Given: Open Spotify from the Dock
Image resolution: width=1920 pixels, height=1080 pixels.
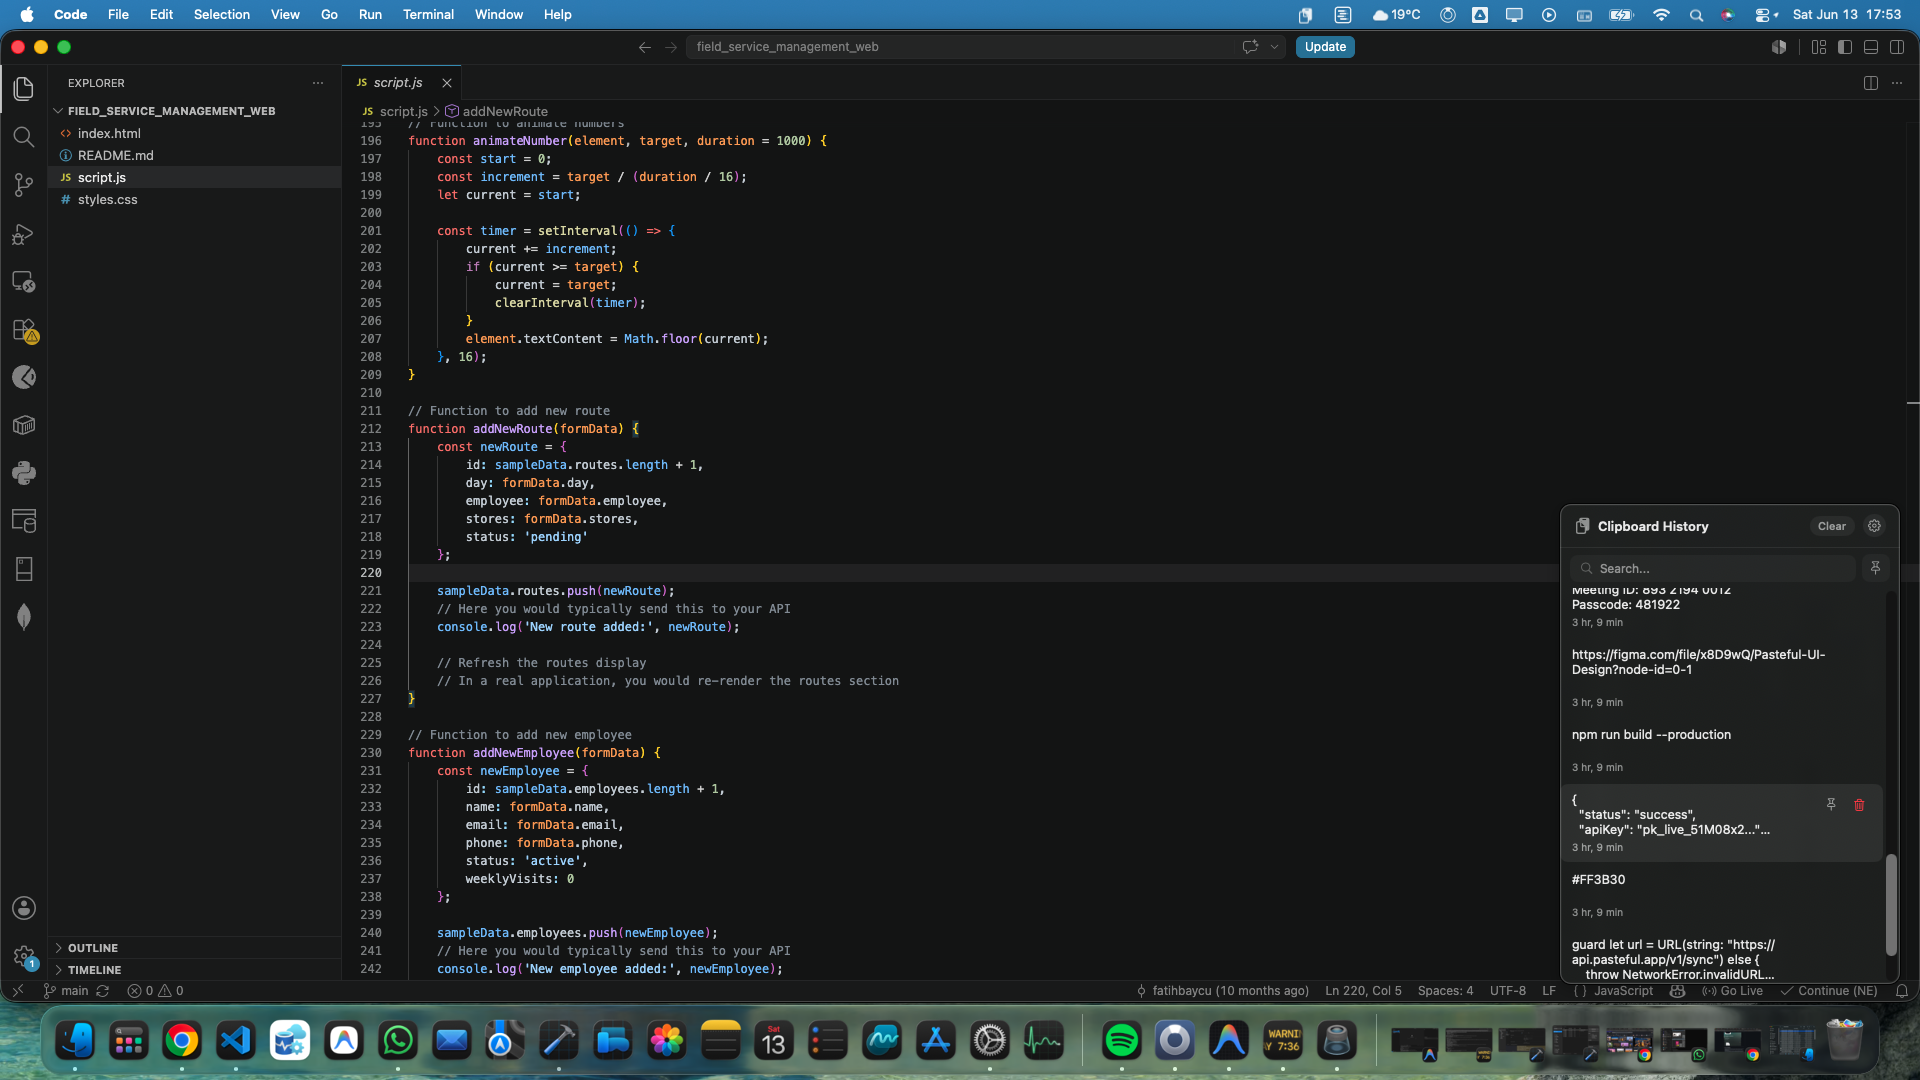Looking at the screenshot, I should [x=1121, y=1041].
